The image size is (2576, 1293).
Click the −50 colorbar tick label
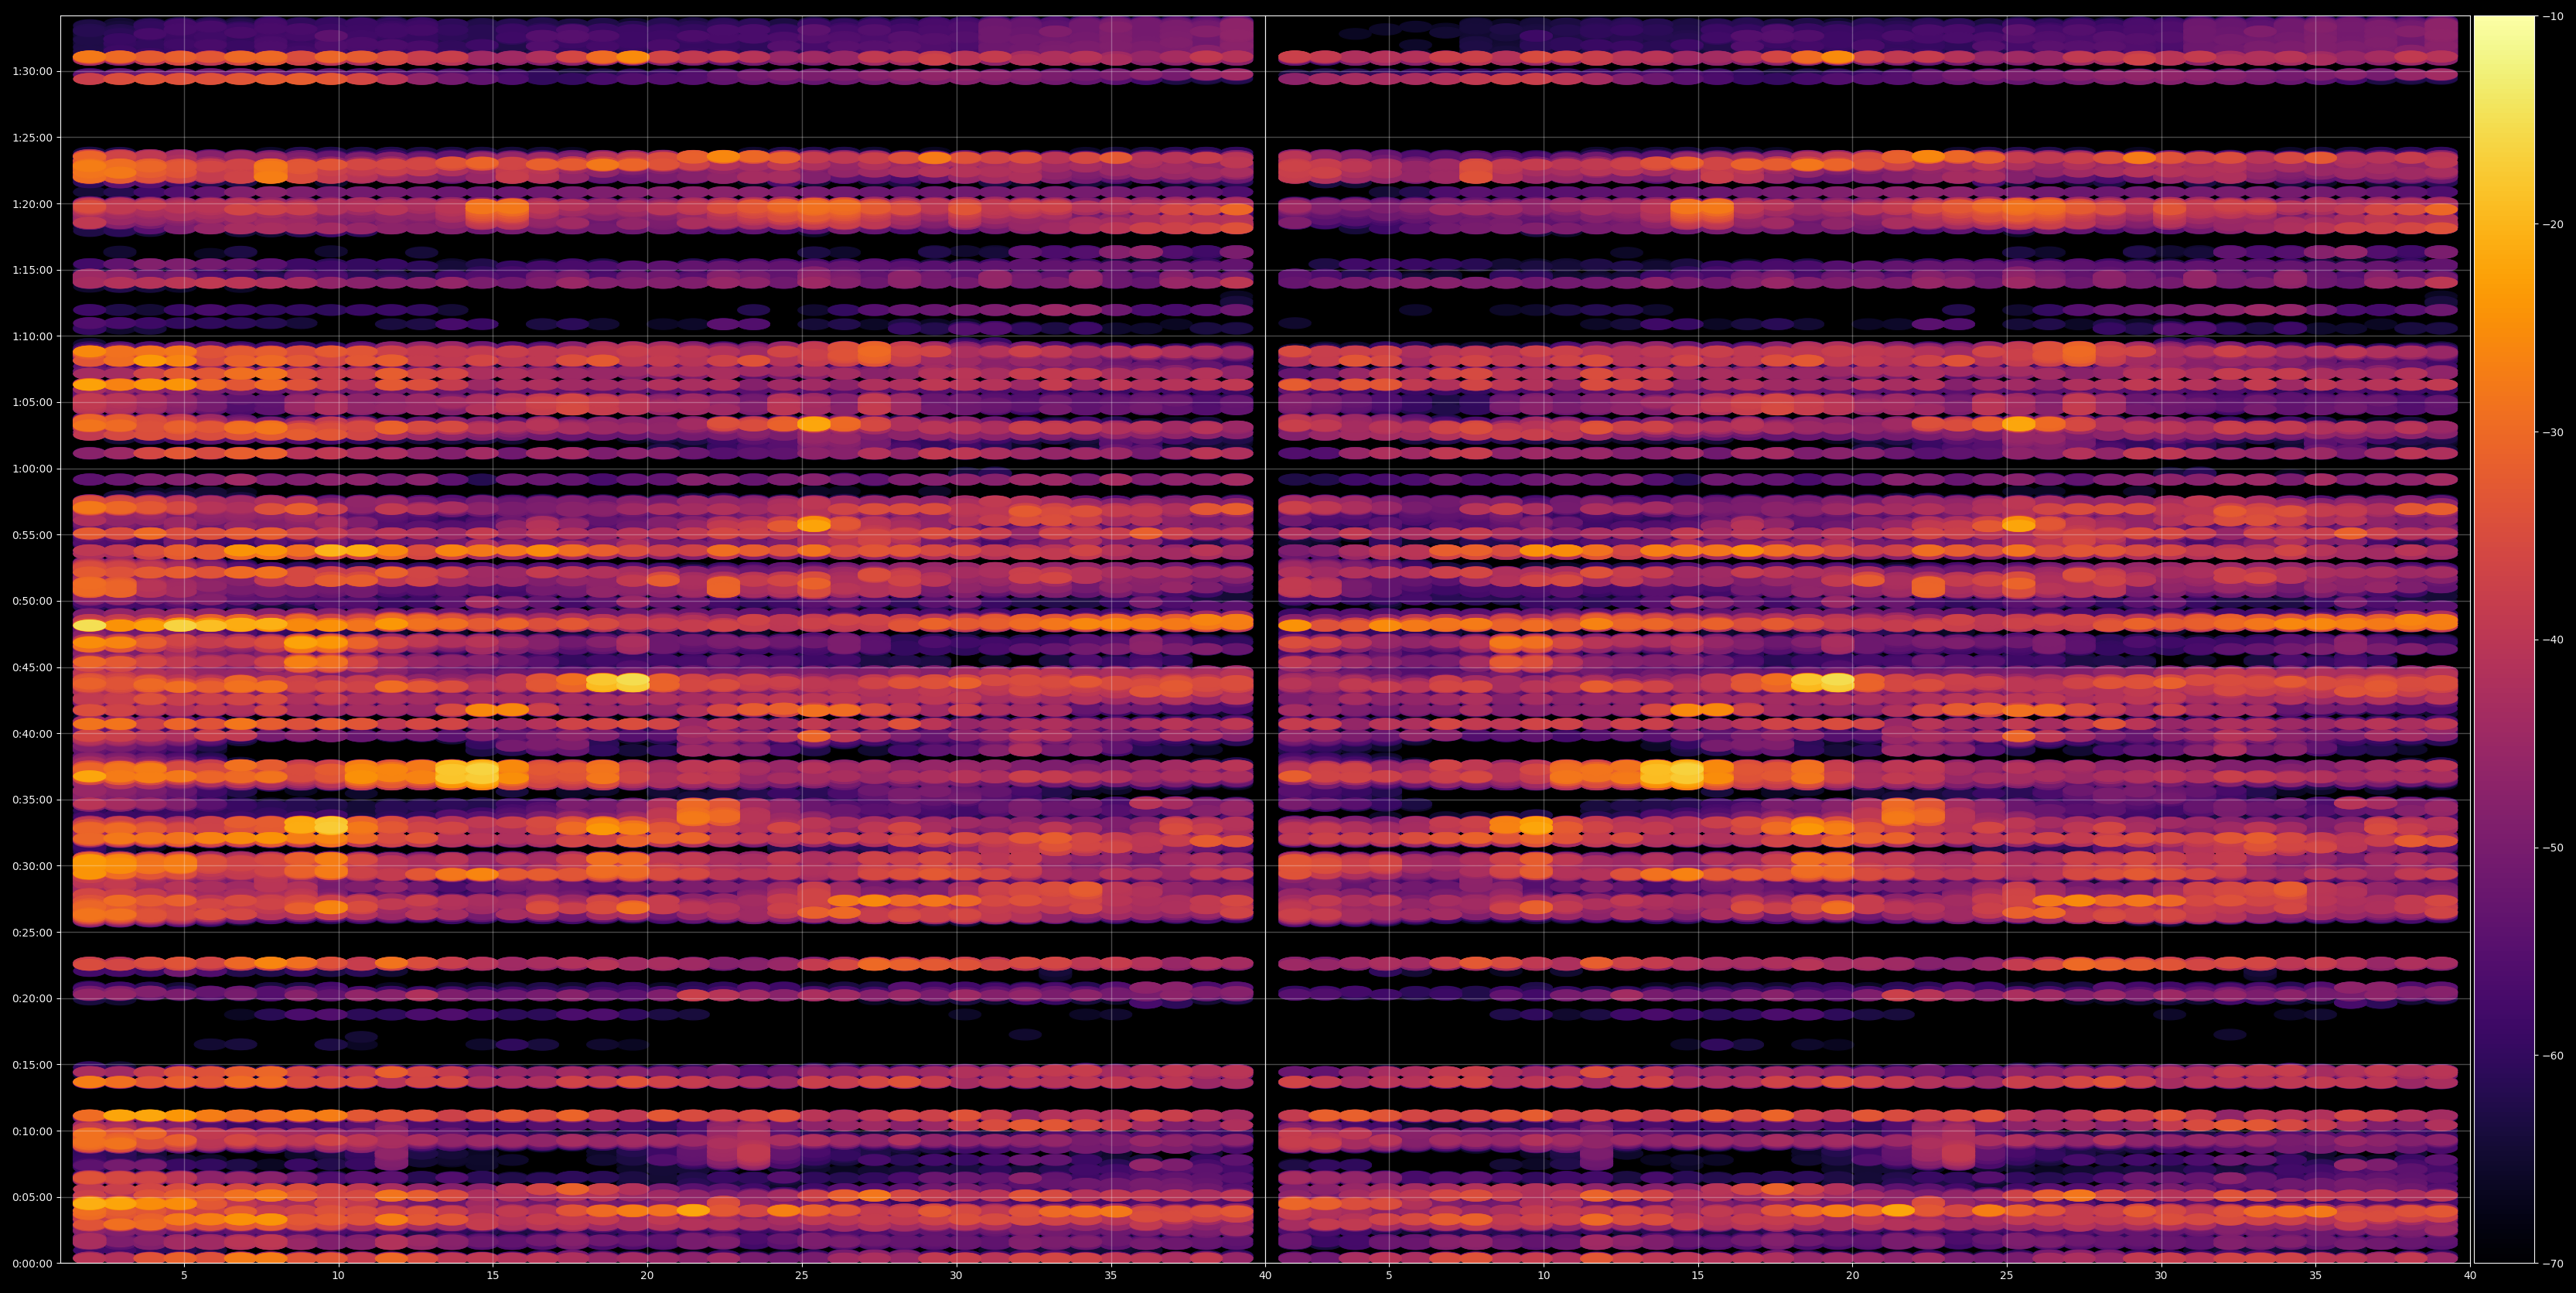tap(2552, 848)
